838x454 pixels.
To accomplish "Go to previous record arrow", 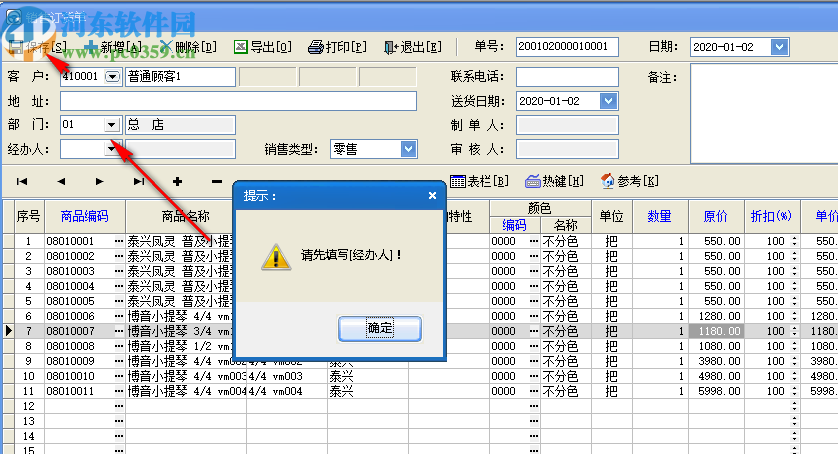I will [x=61, y=182].
